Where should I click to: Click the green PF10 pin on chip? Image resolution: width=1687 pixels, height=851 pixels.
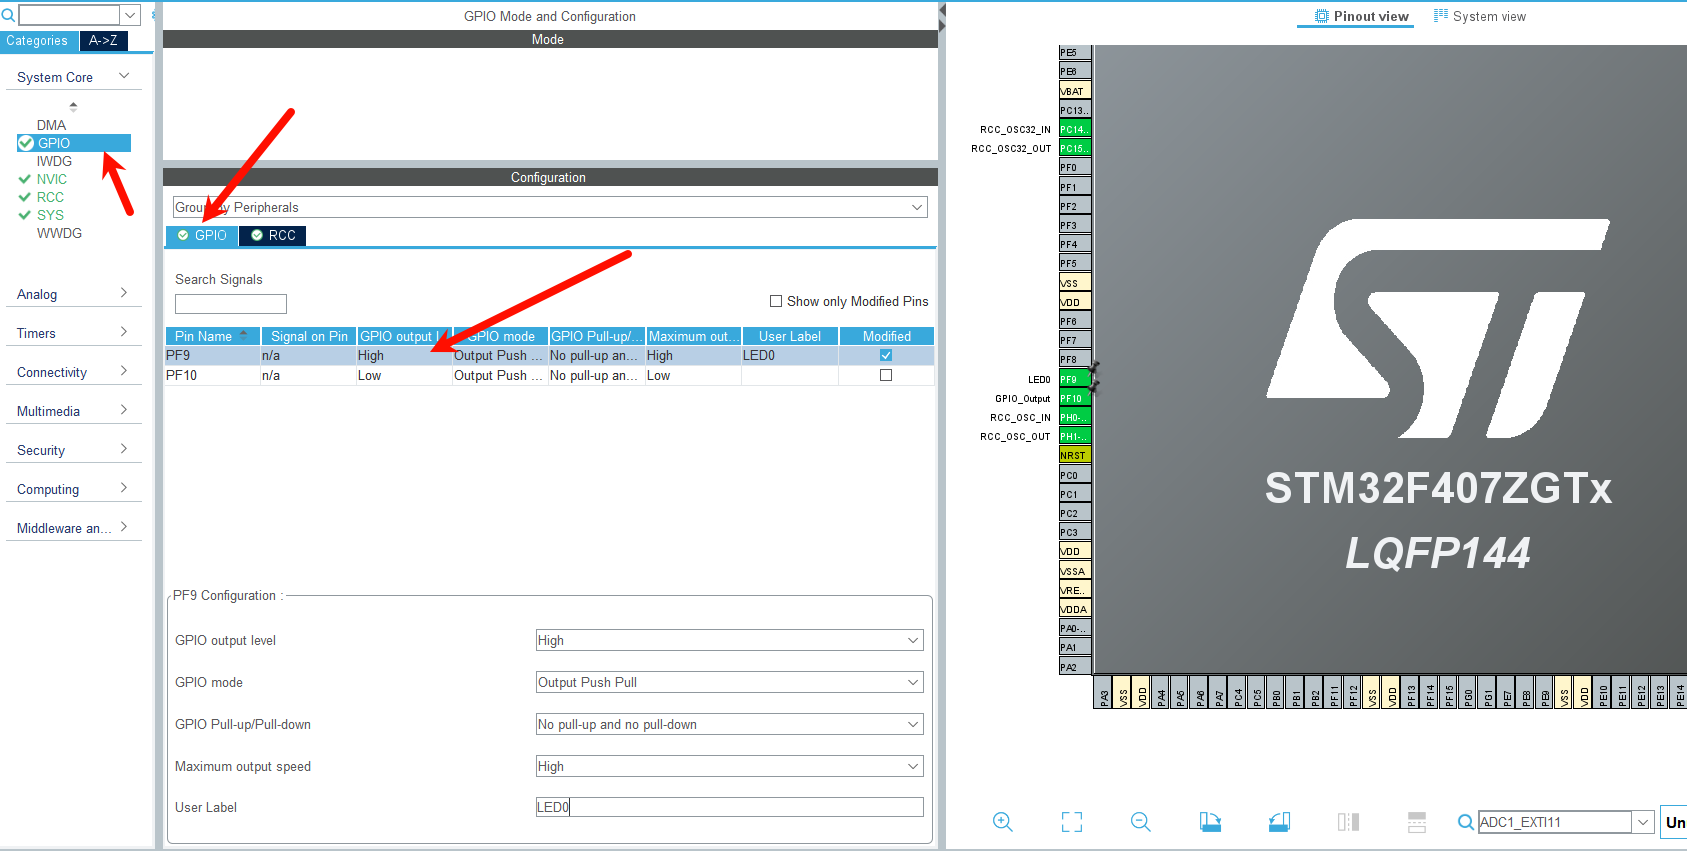[x=1074, y=398]
